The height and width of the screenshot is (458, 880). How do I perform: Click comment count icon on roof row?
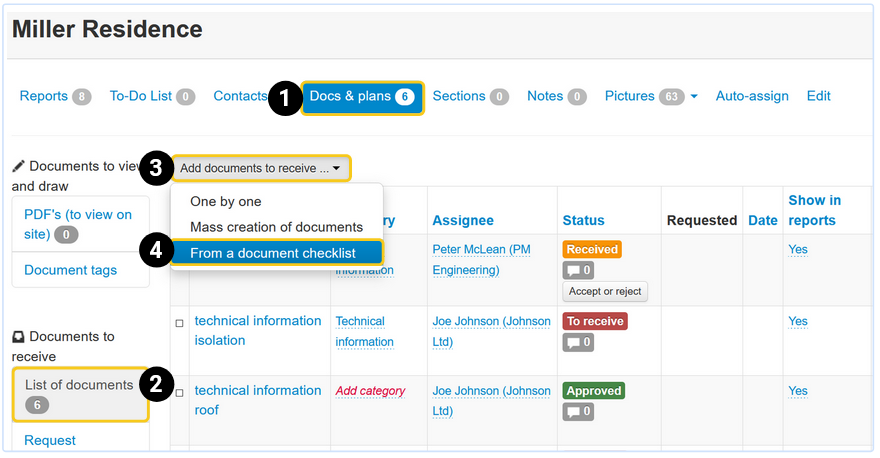(x=579, y=412)
